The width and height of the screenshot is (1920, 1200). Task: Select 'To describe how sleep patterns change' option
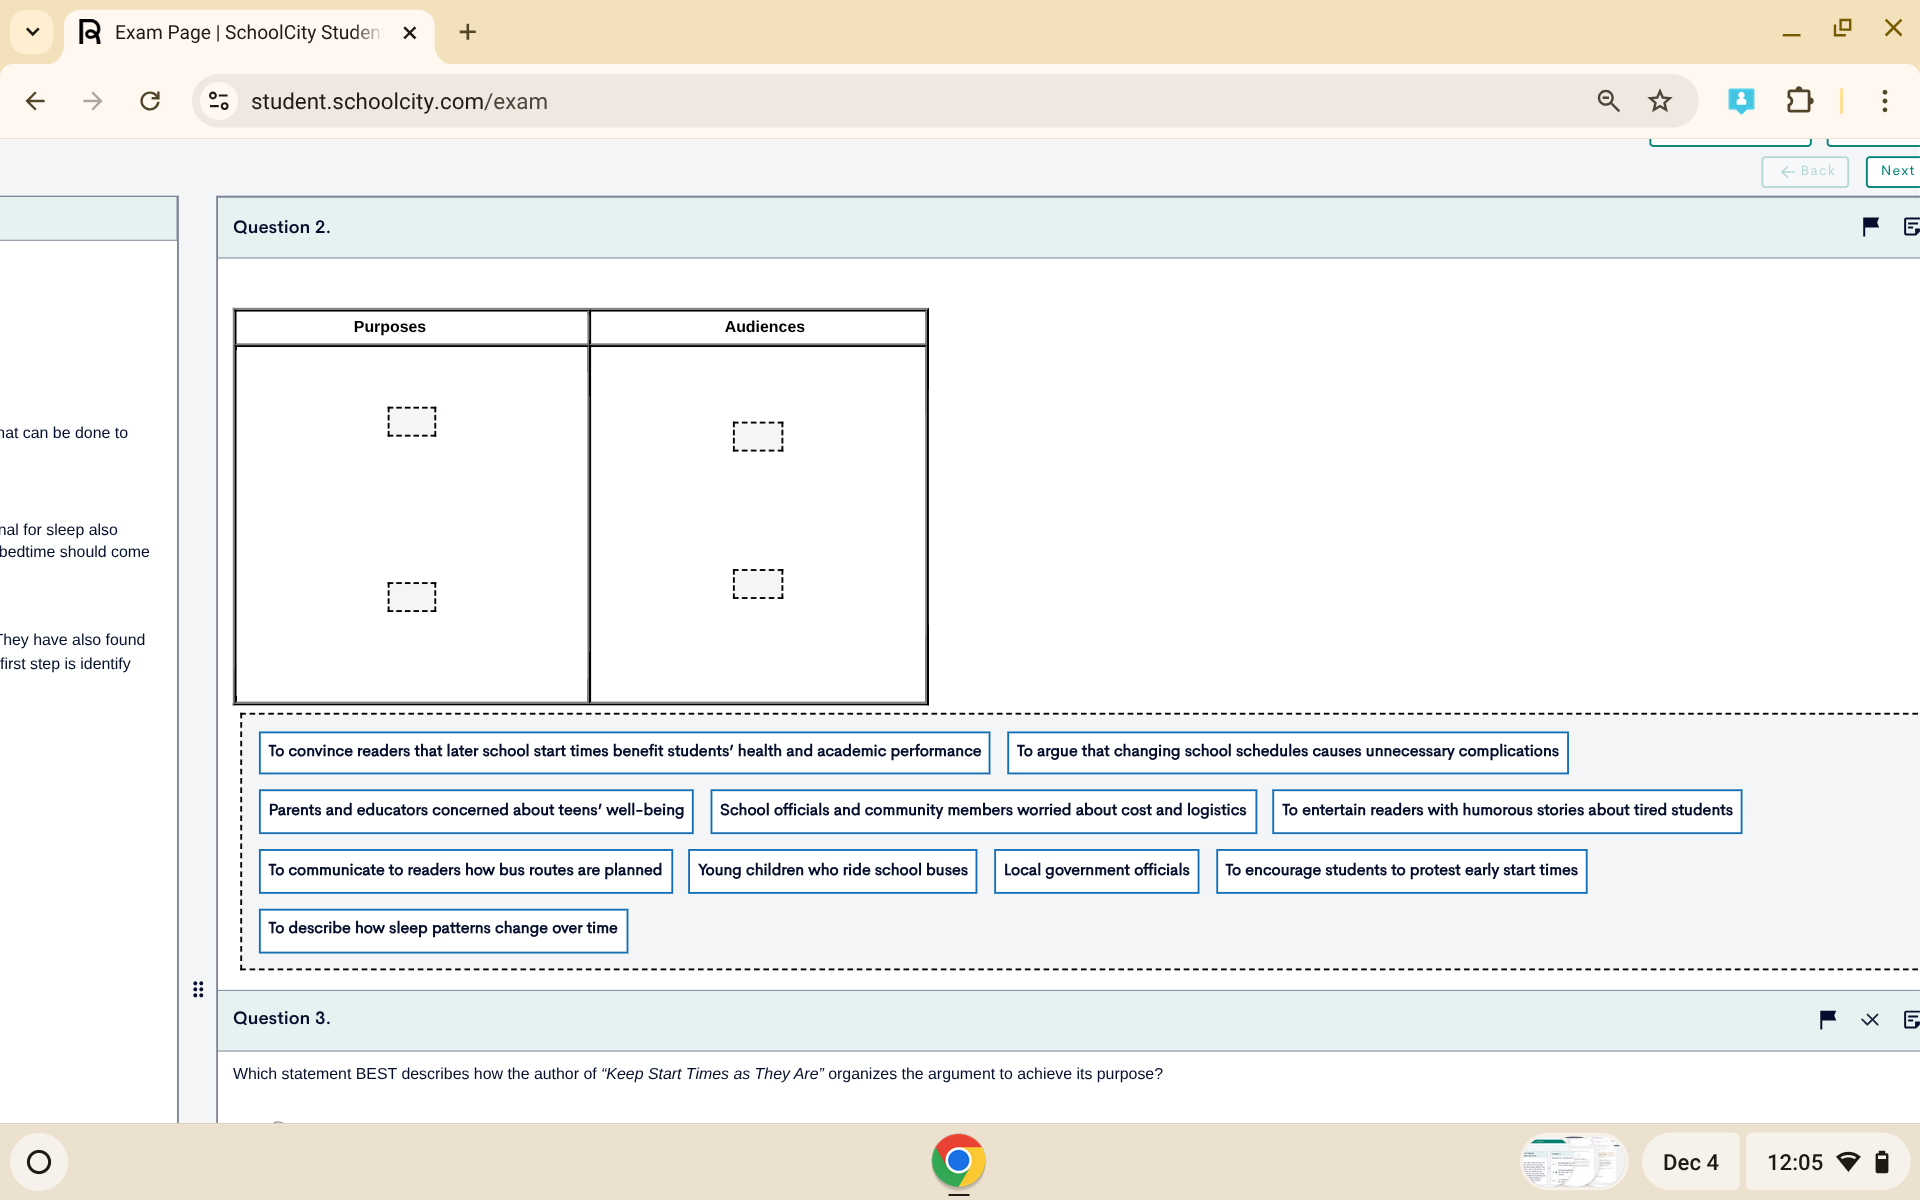tap(443, 930)
